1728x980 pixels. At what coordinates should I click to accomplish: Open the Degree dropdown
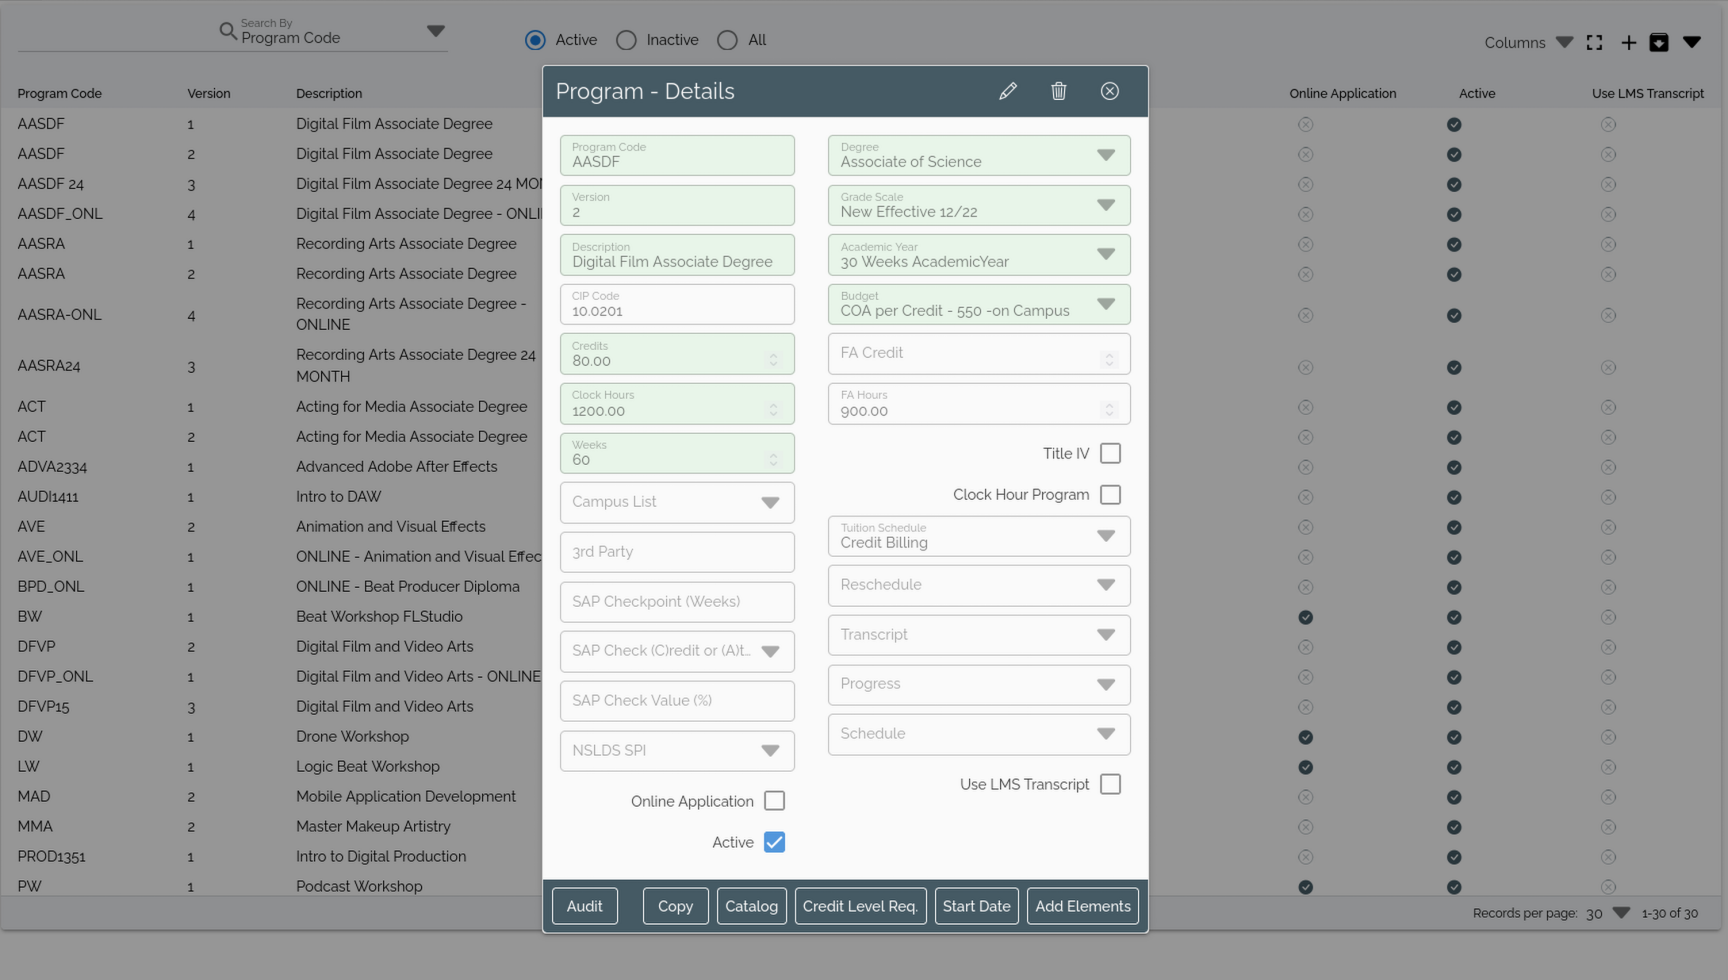[1105, 155]
